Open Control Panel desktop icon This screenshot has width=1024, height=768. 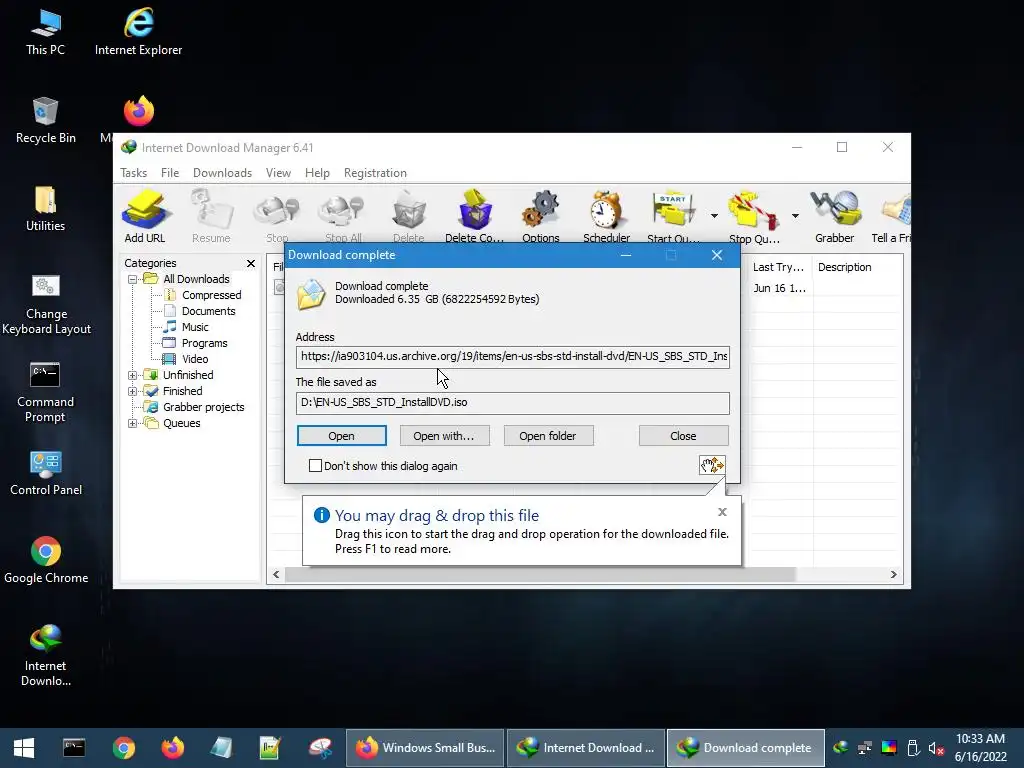[x=46, y=473]
